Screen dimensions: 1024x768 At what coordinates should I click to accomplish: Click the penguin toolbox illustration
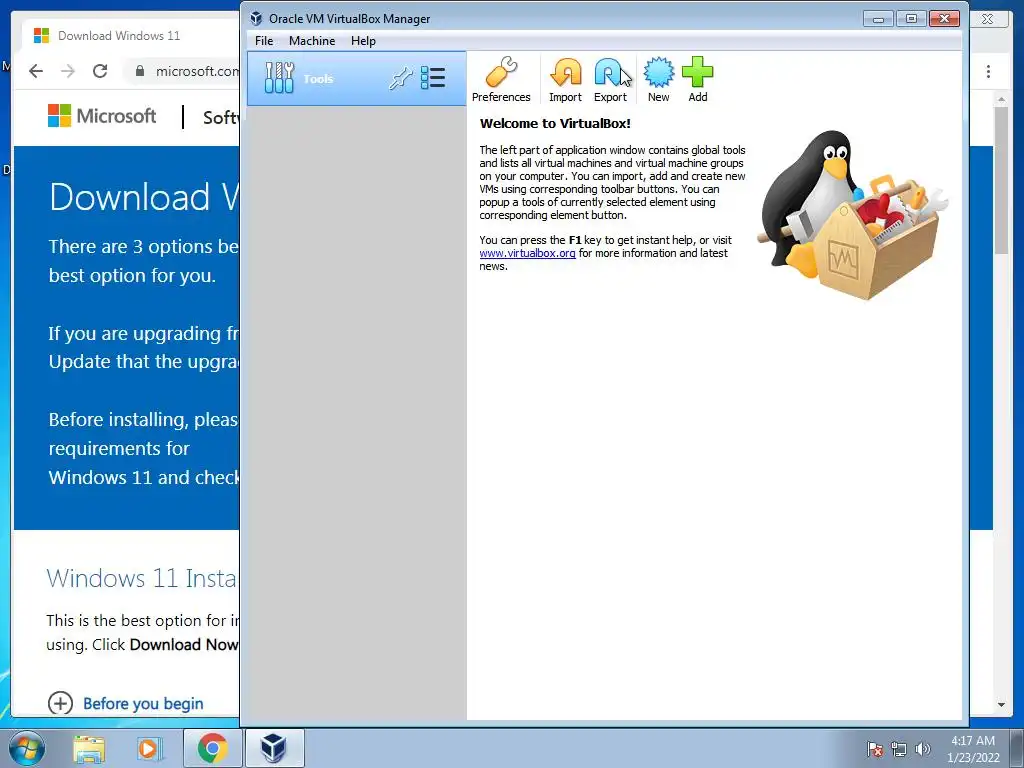852,215
